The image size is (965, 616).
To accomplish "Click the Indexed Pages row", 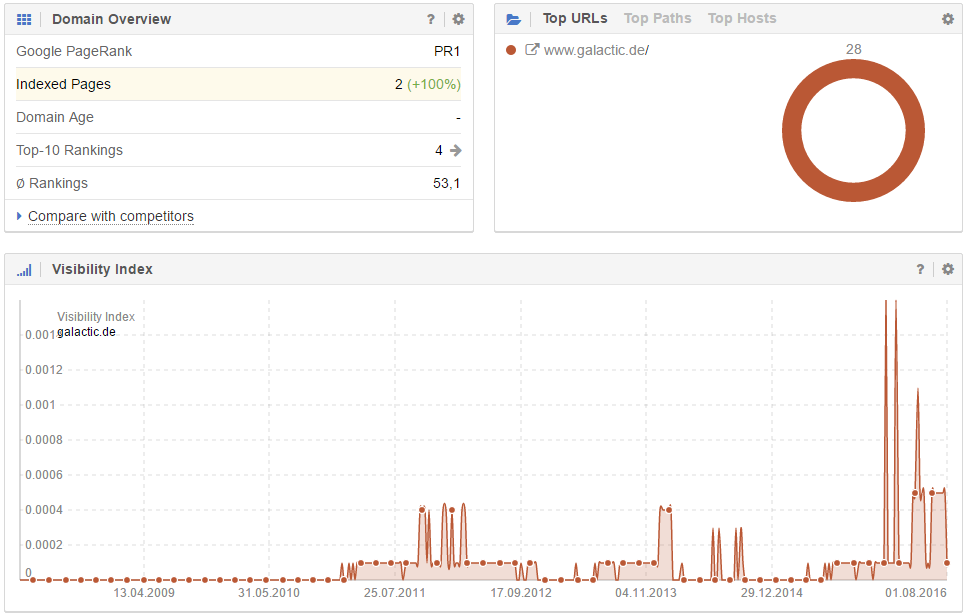I will 238,84.
